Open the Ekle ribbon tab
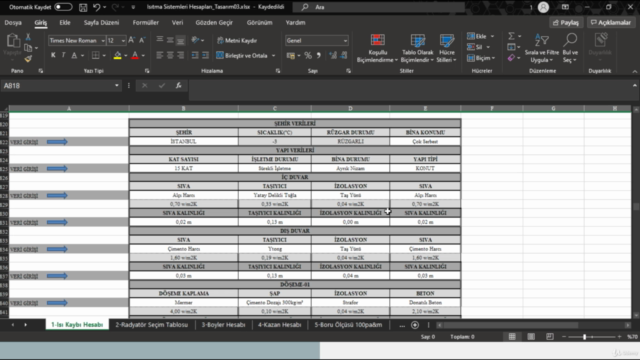640x360 pixels. click(x=65, y=22)
